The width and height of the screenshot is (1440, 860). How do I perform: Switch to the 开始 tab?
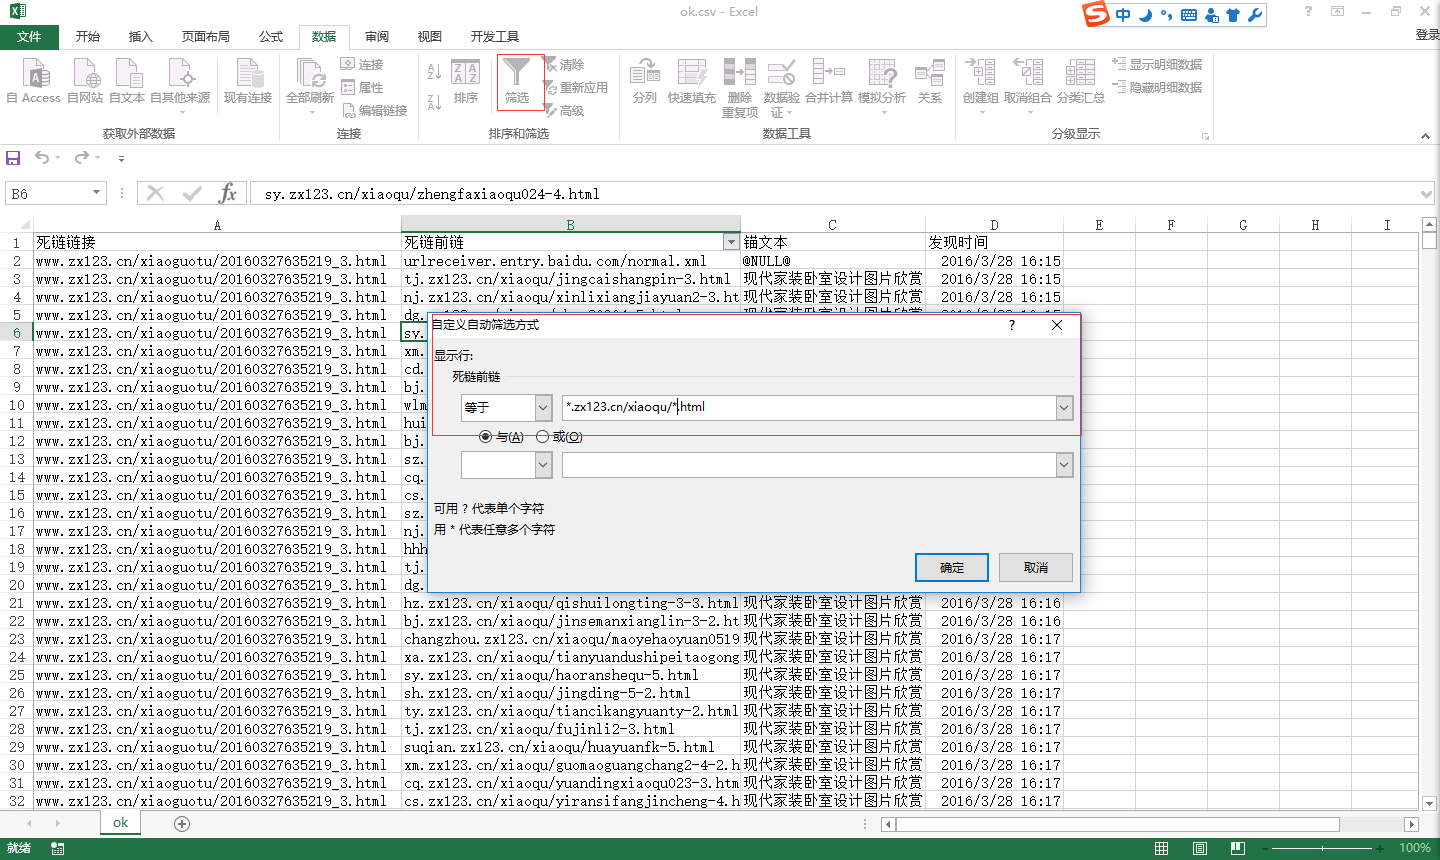click(x=88, y=37)
